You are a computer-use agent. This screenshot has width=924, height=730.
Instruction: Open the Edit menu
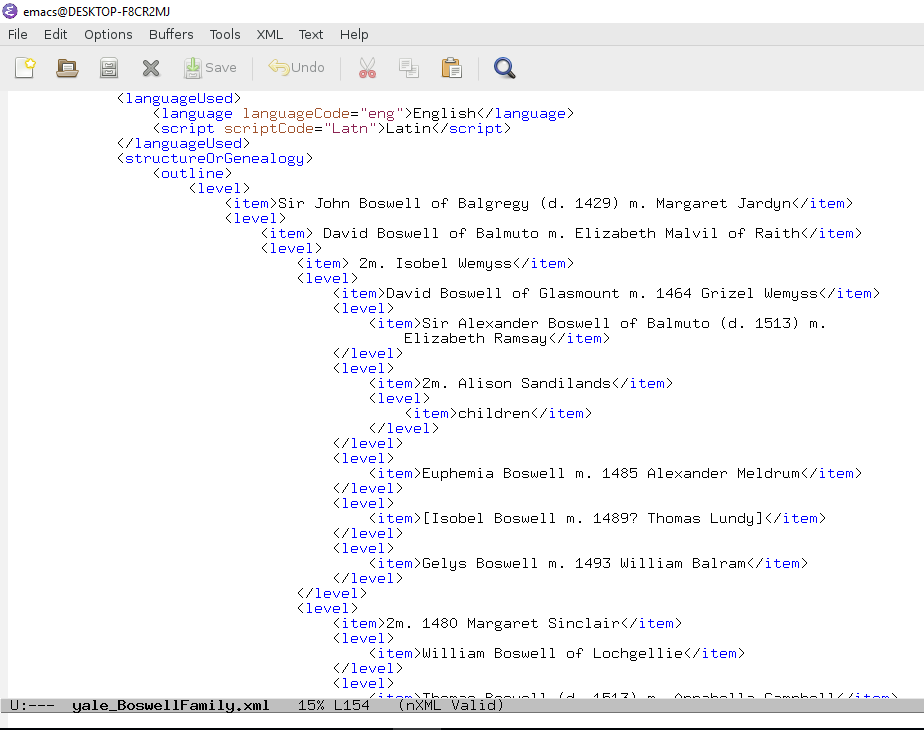pos(55,34)
